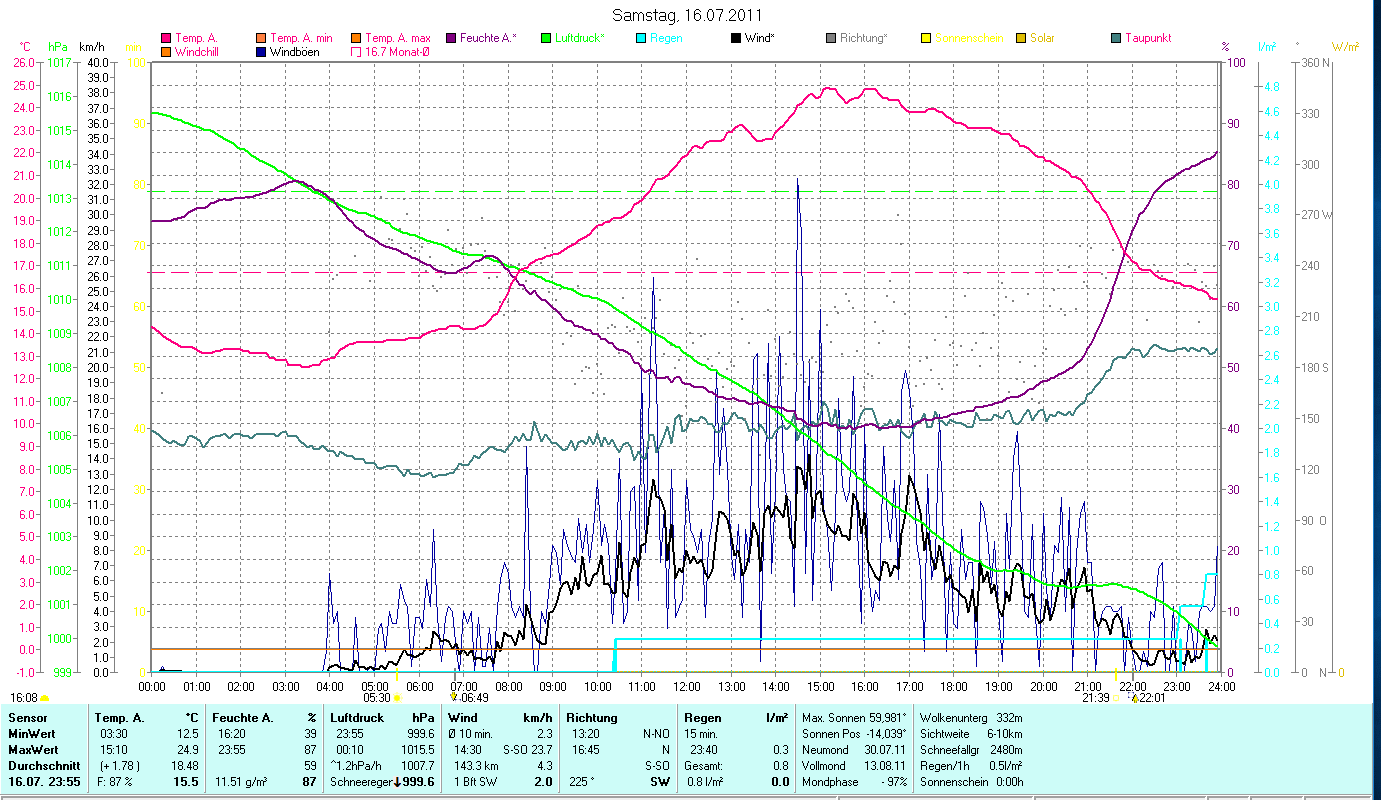Click the pink Temp. A. legend swatch
Viewport: 1381px width, 800px height.
[x=166, y=38]
